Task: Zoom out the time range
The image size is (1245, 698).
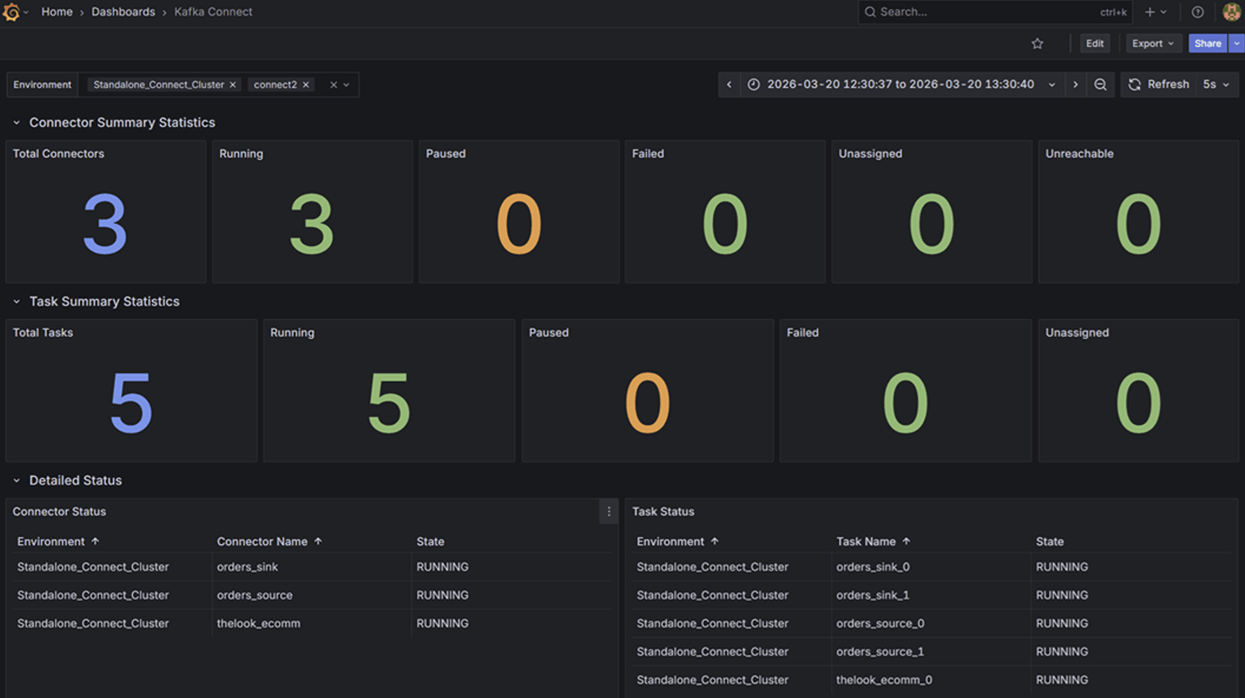Action: [x=1100, y=85]
